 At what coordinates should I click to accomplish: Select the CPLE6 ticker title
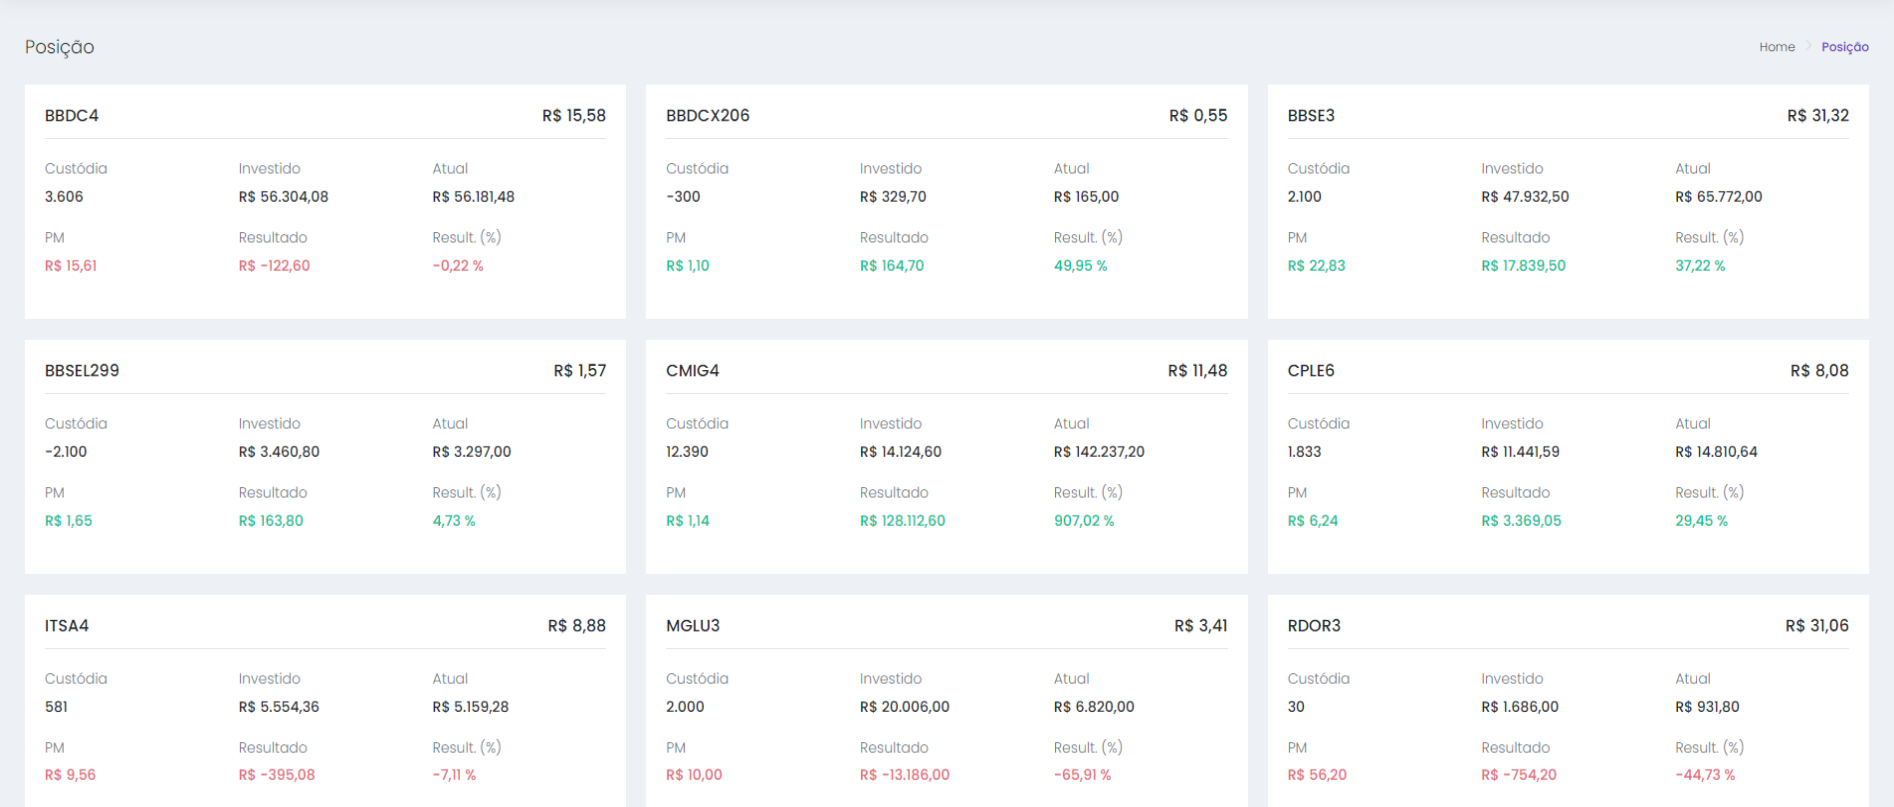[x=1311, y=371]
